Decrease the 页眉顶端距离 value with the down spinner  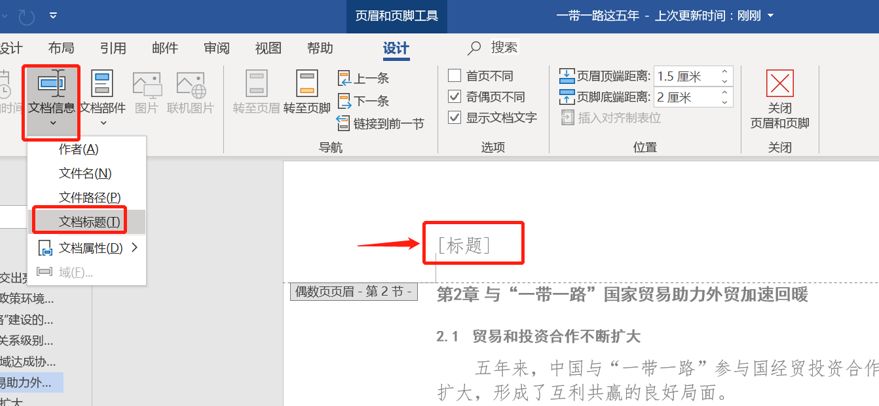click(724, 81)
